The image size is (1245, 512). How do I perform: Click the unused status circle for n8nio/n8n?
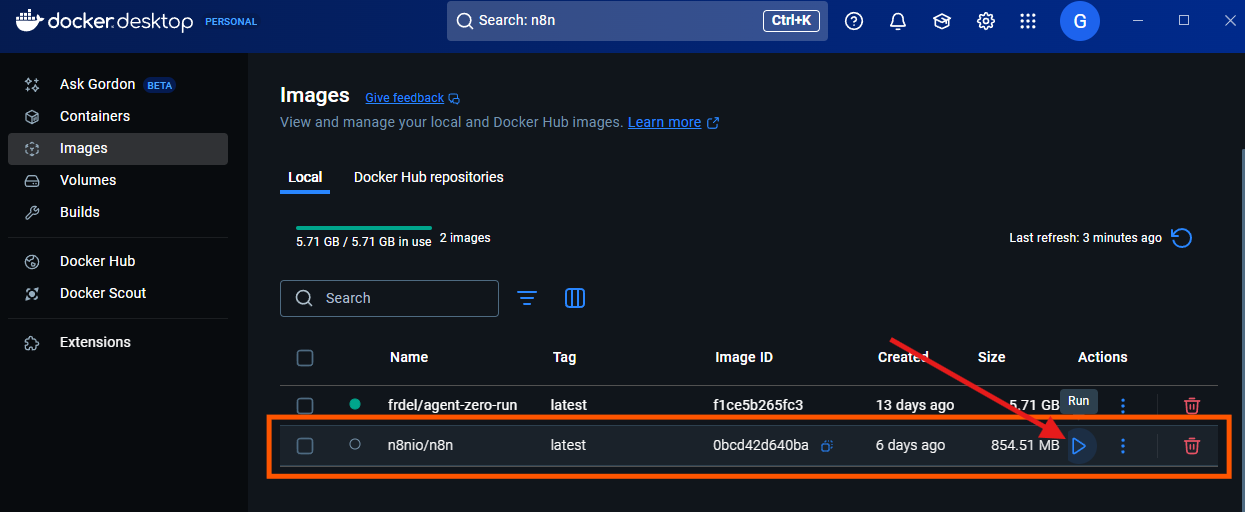coord(354,444)
